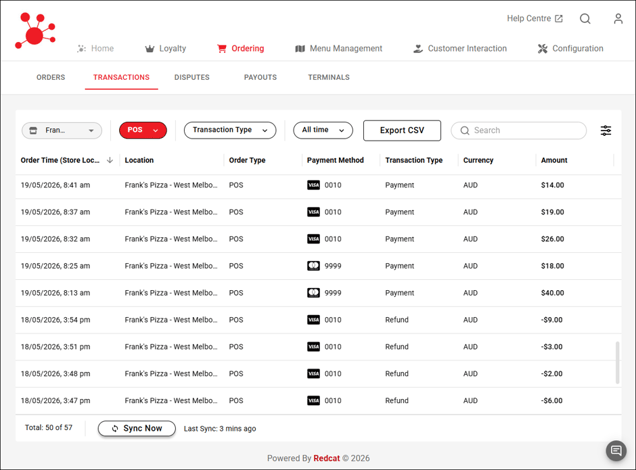This screenshot has width=636, height=470.
Task: Click sort arrow on Order Time column
Action: [110, 160]
